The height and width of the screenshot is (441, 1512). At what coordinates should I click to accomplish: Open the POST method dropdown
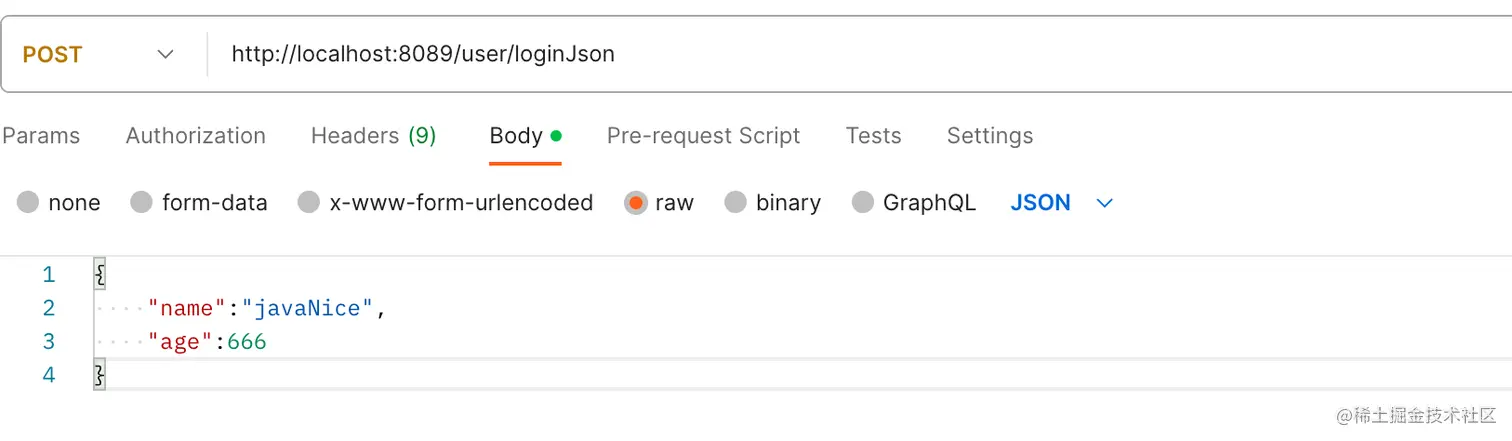pos(165,55)
